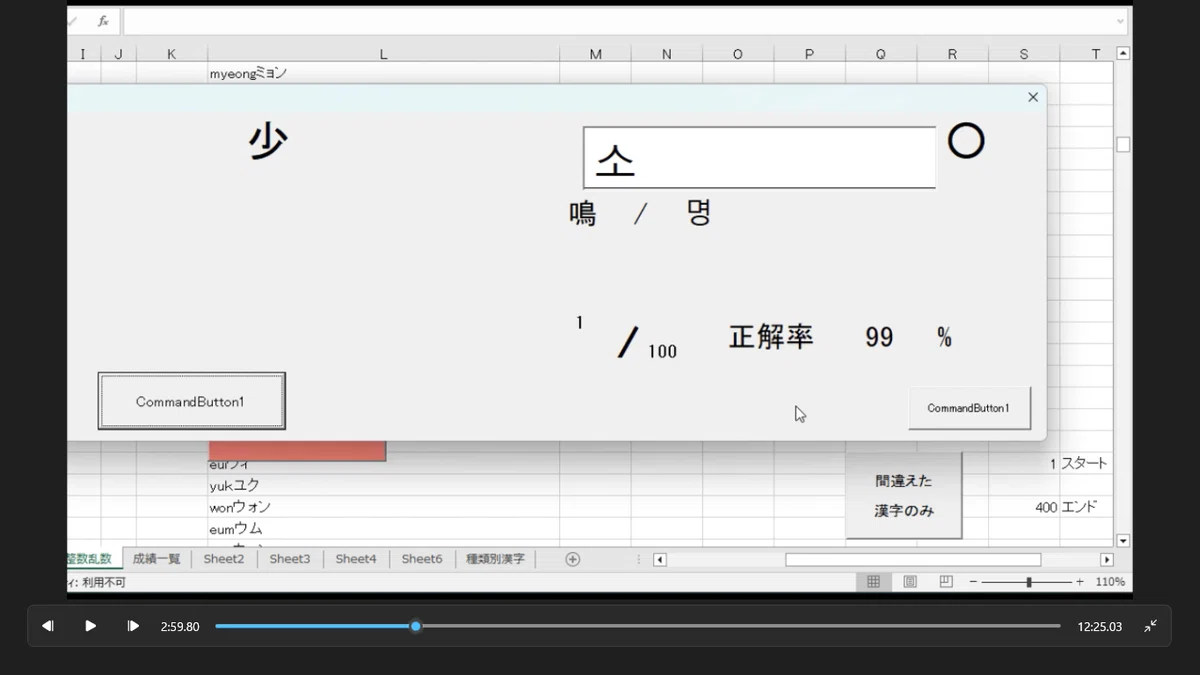This screenshot has width=1200, height=675.
Task: Click the sheet tab scroll dots handle
Action: tap(638, 560)
